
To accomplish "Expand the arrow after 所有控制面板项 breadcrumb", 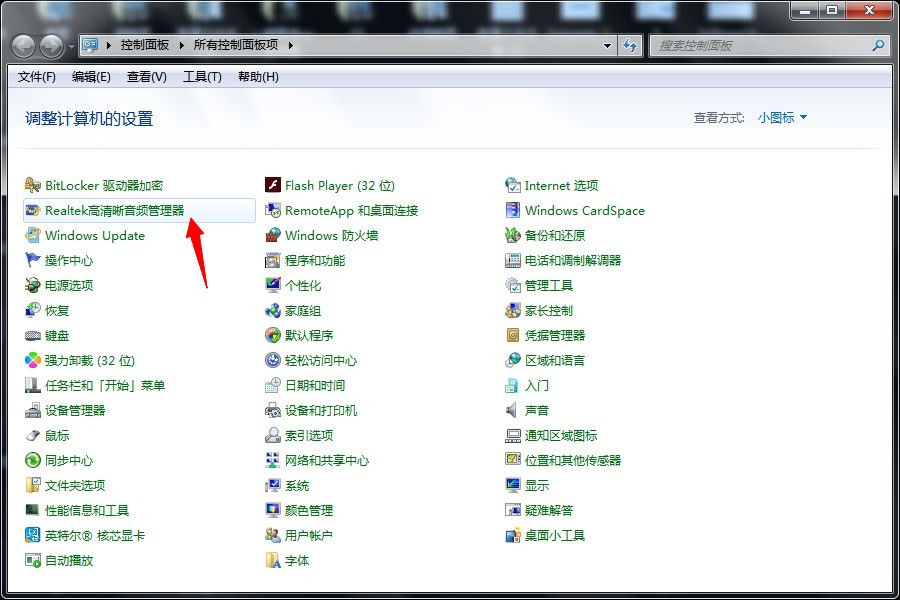I will point(290,45).
